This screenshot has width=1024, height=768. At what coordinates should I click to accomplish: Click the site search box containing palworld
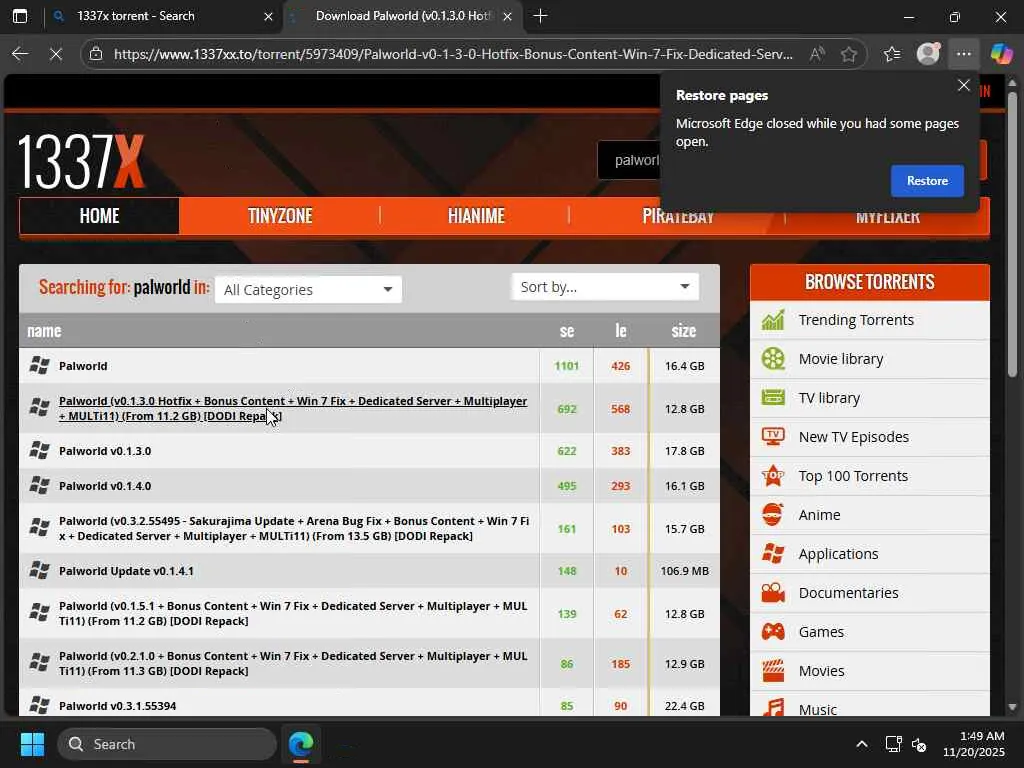pyautogui.click(x=629, y=160)
